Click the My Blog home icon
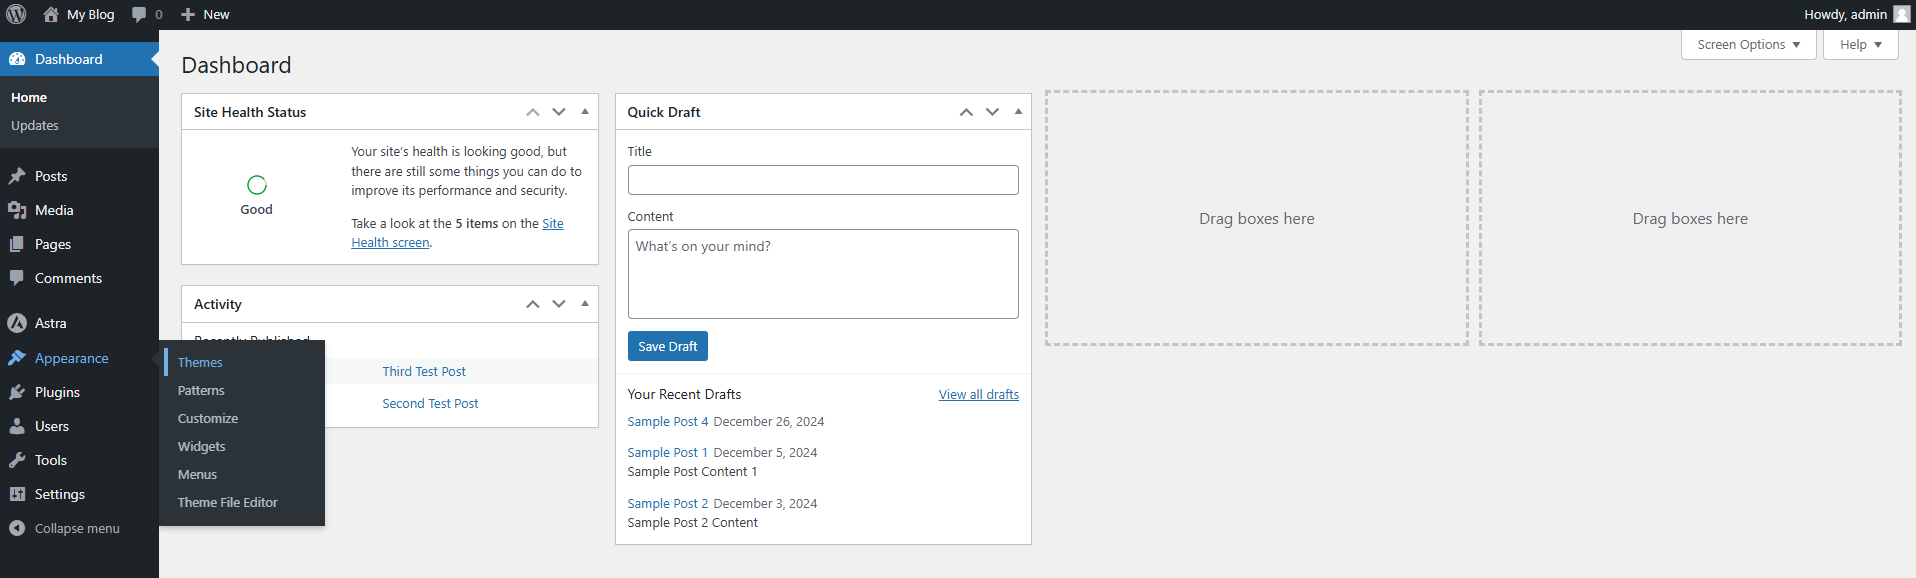Image resolution: width=1916 pixels, height=578 pixels. 51,14
